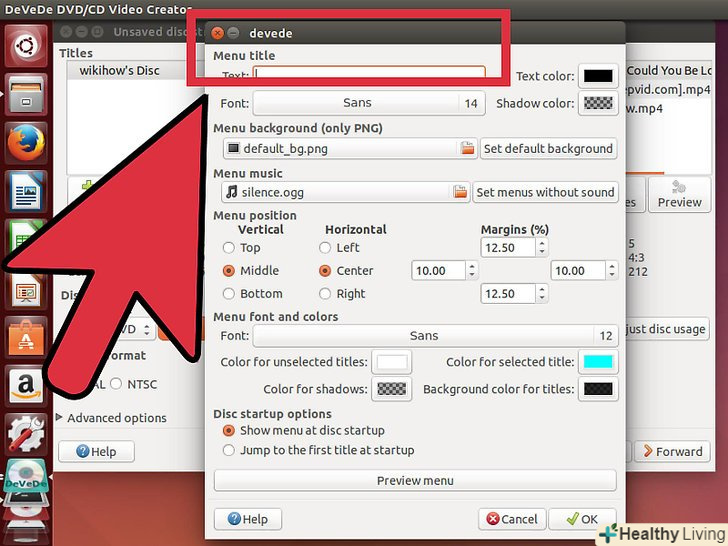Viewport: 728px width, 546px height.
Task: Open the Files manager launcher icon
Action: pyautogui.click(x=26, y=95)
